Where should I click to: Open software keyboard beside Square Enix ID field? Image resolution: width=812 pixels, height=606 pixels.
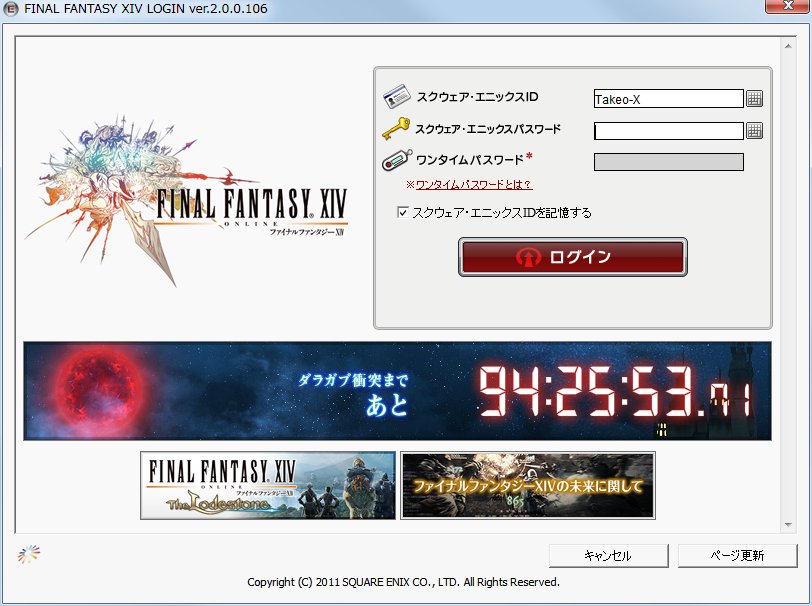[754, 98]
